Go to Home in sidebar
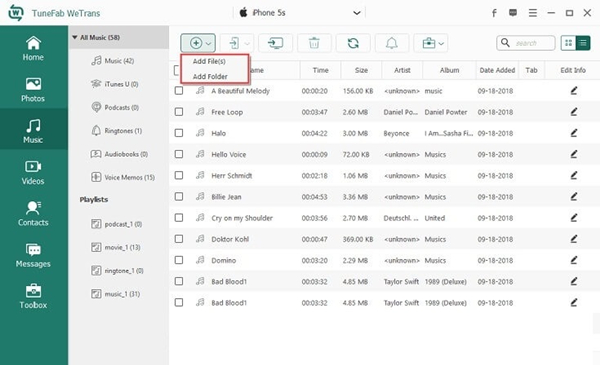 pyautogui.click(x=33, y=49)
